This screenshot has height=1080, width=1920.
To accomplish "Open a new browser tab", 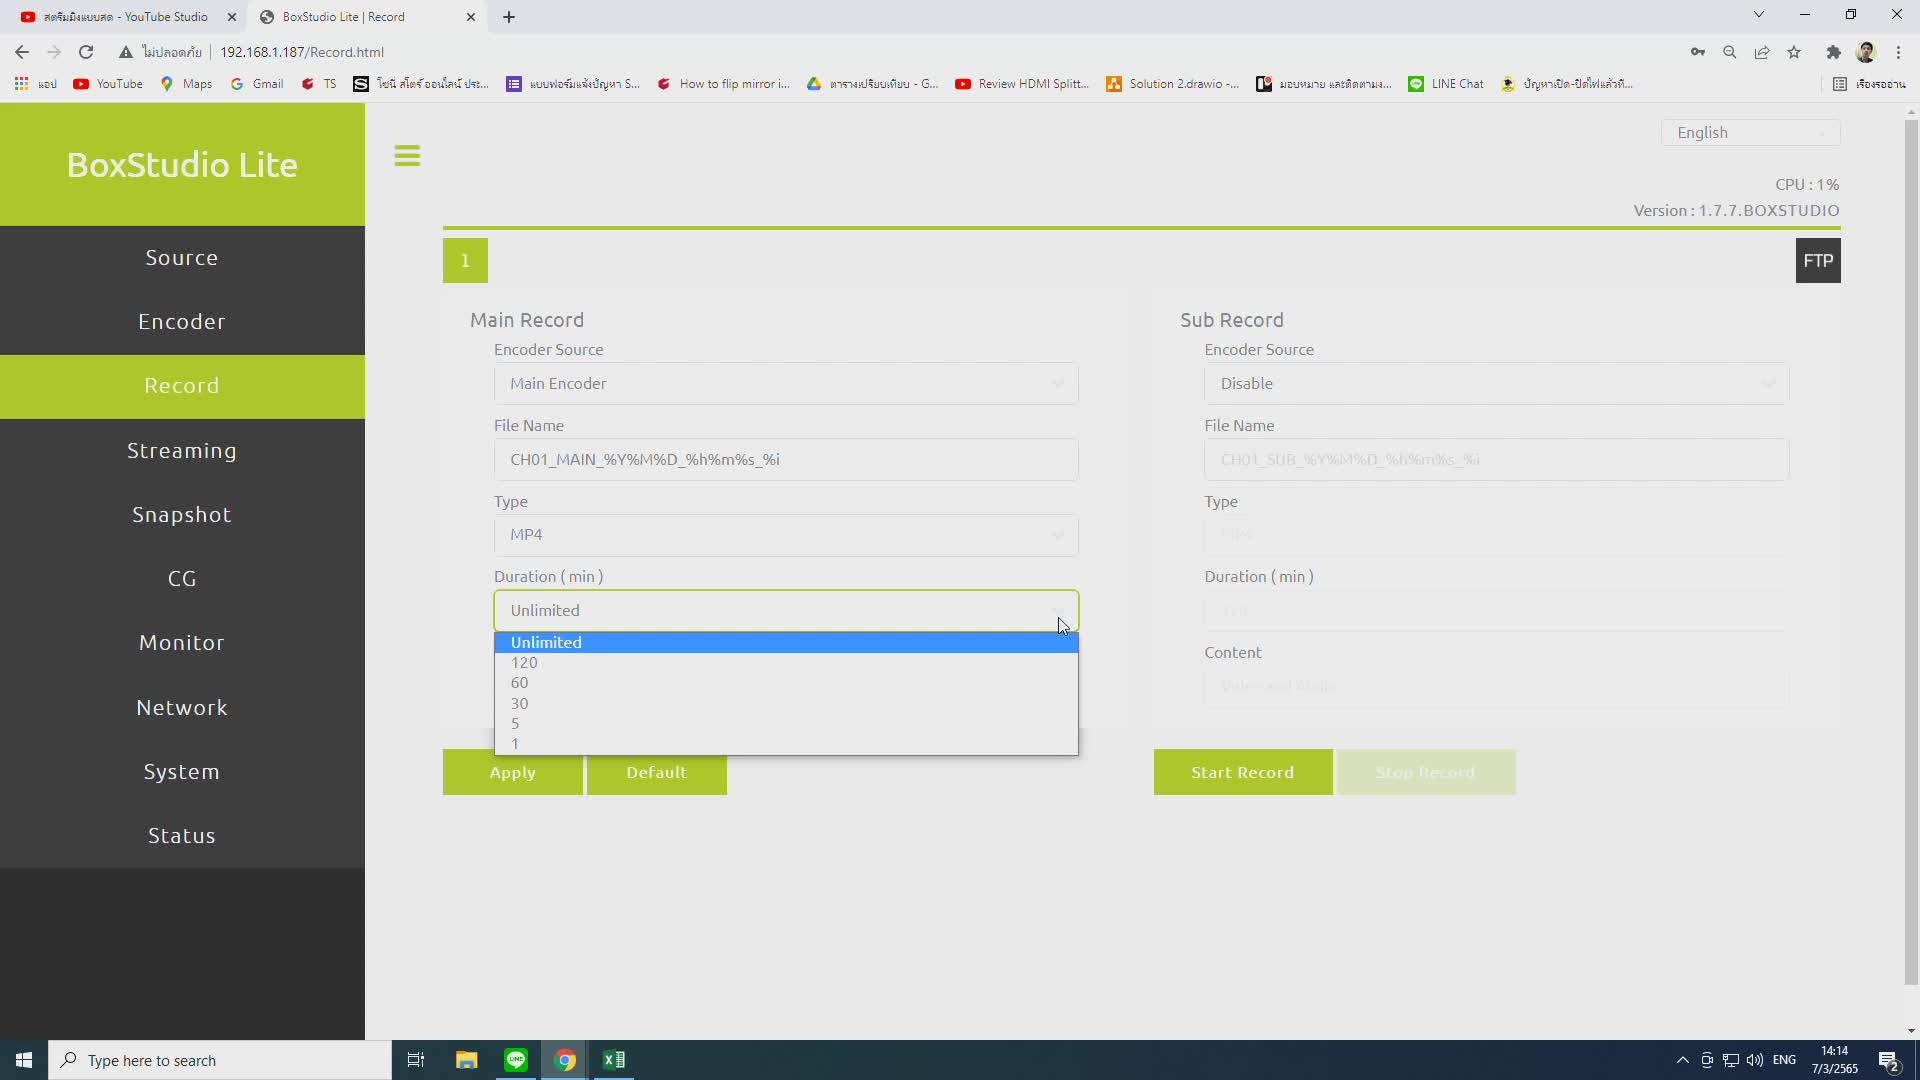I will pyautogui.click(x=509, y=17).
